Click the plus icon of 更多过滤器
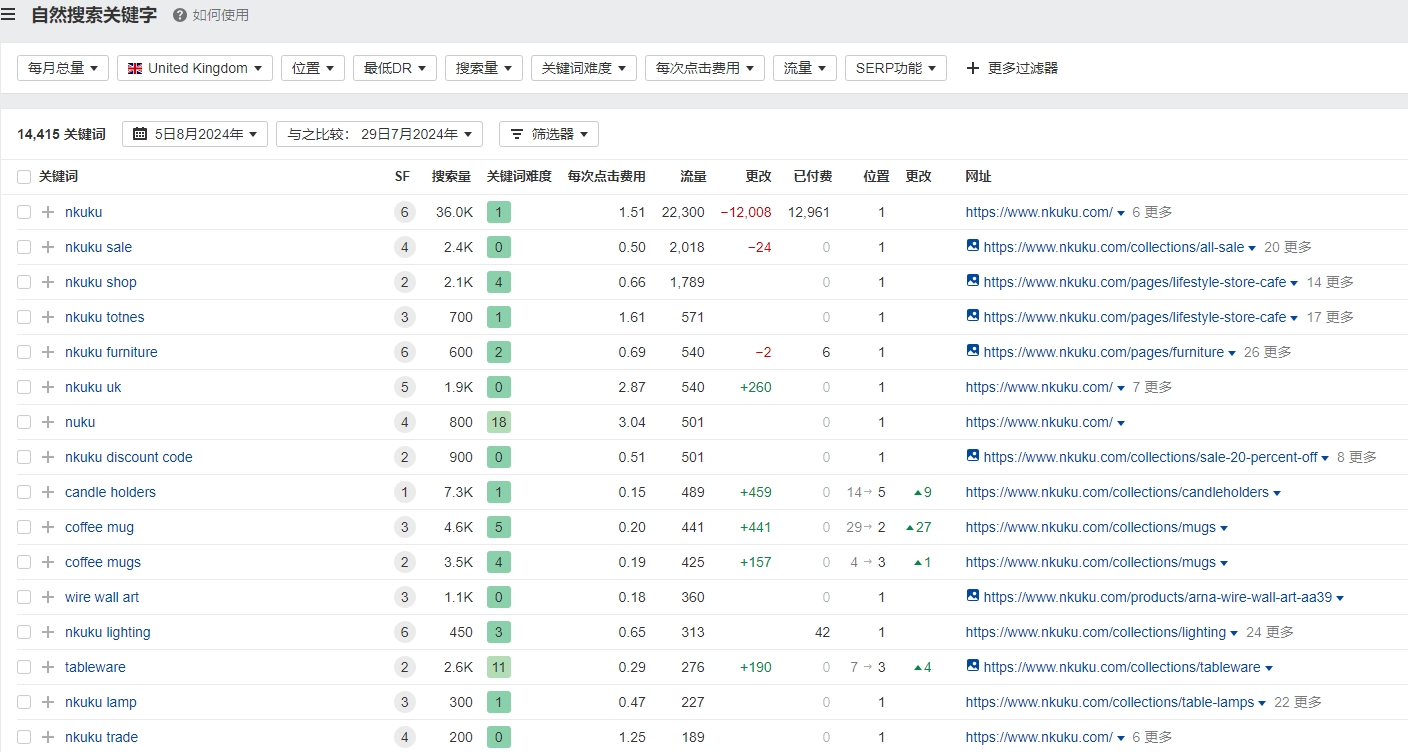This screenshot has width=1408, height=752. click(x=972, y=68)
